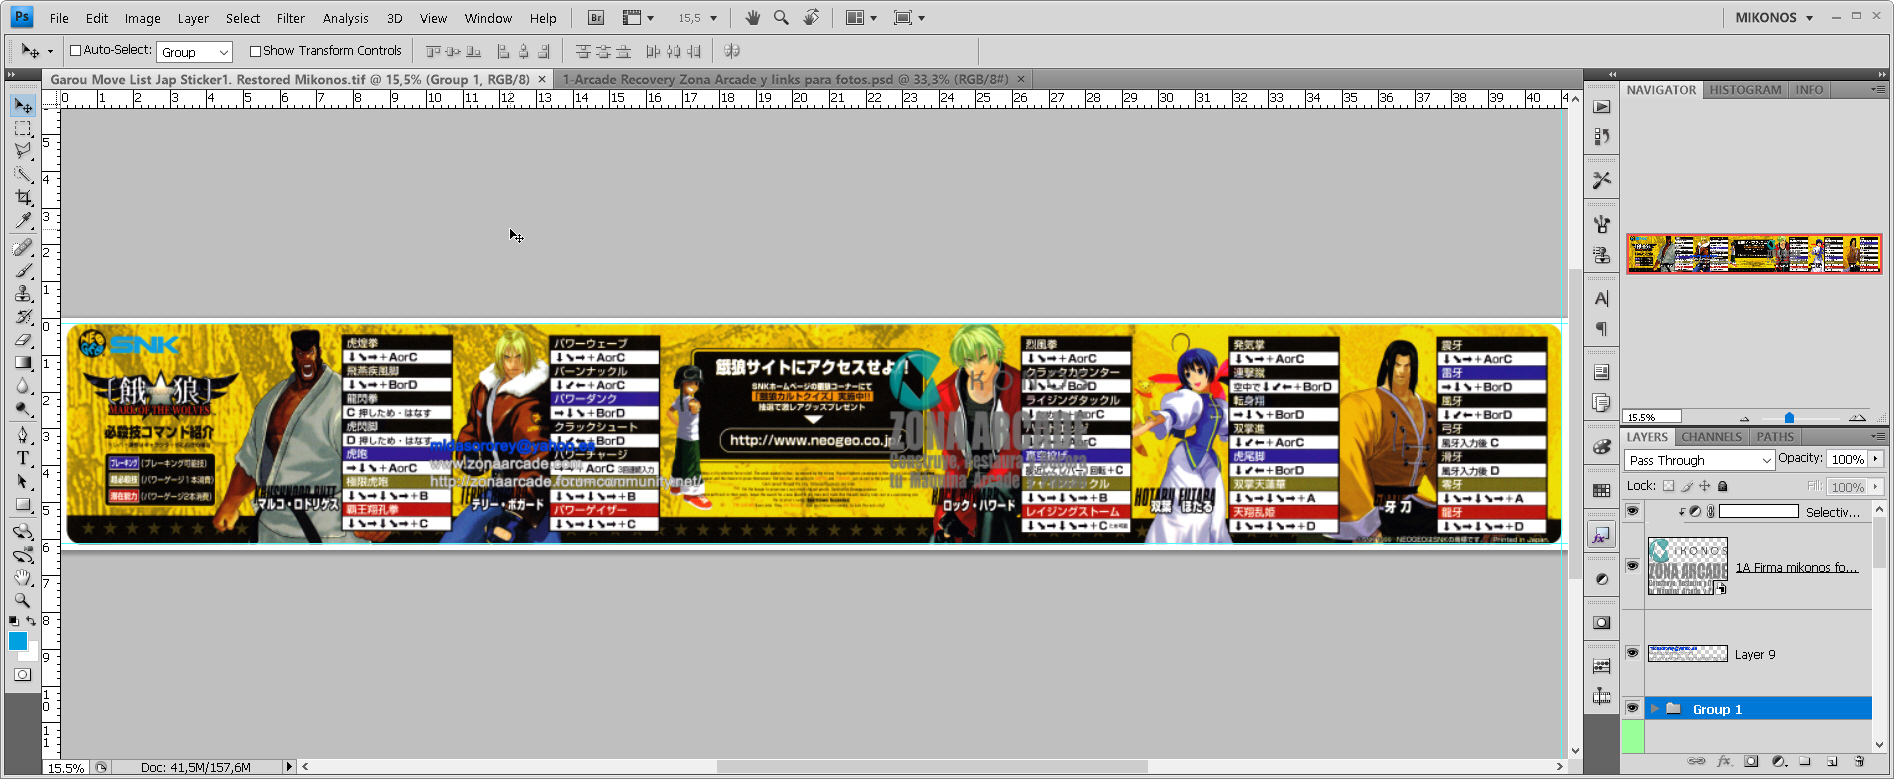1894x779 pixels.
Task: Expand the Group 1 folder
Action: coord(1655,709)
